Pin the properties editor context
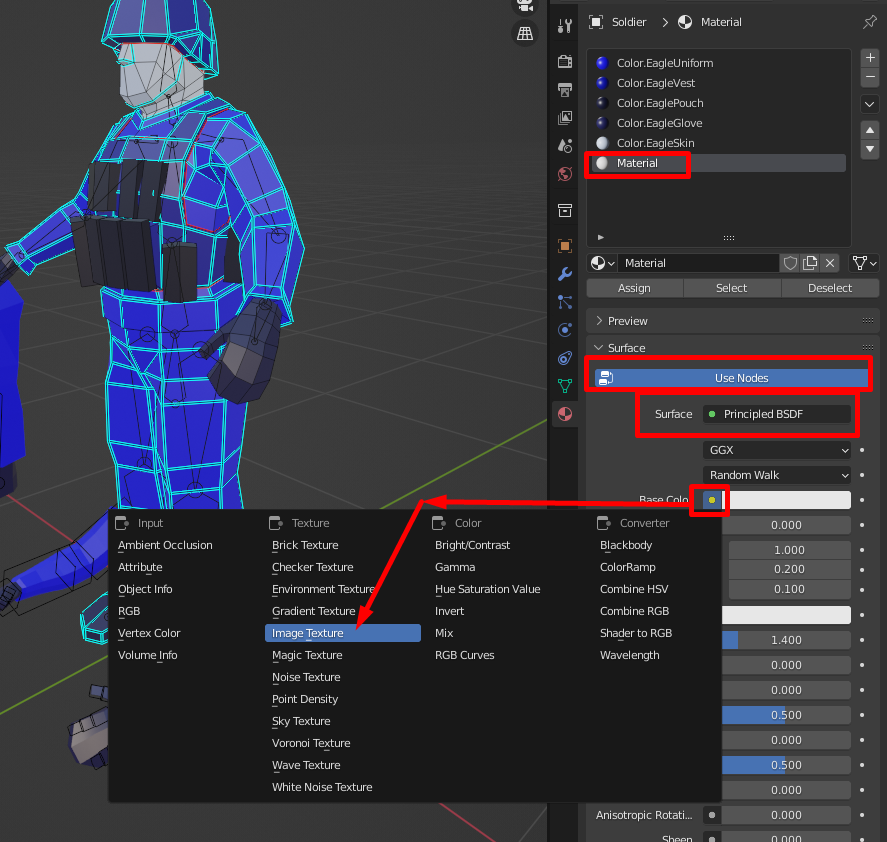 coord(869,22)
